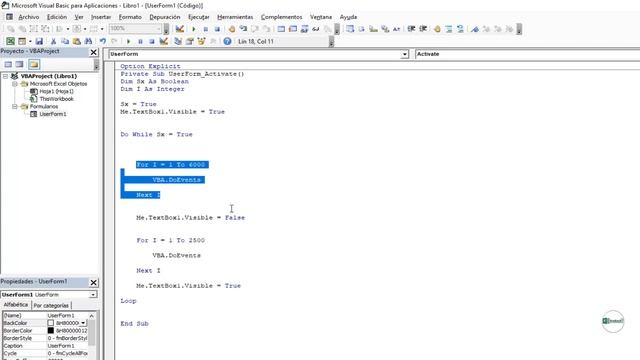Click the 'Option Explicit' code line

[150, 66]
